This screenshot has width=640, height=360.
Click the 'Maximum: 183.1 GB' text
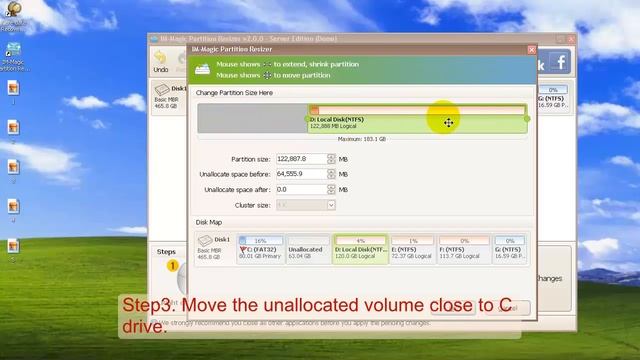362,139
